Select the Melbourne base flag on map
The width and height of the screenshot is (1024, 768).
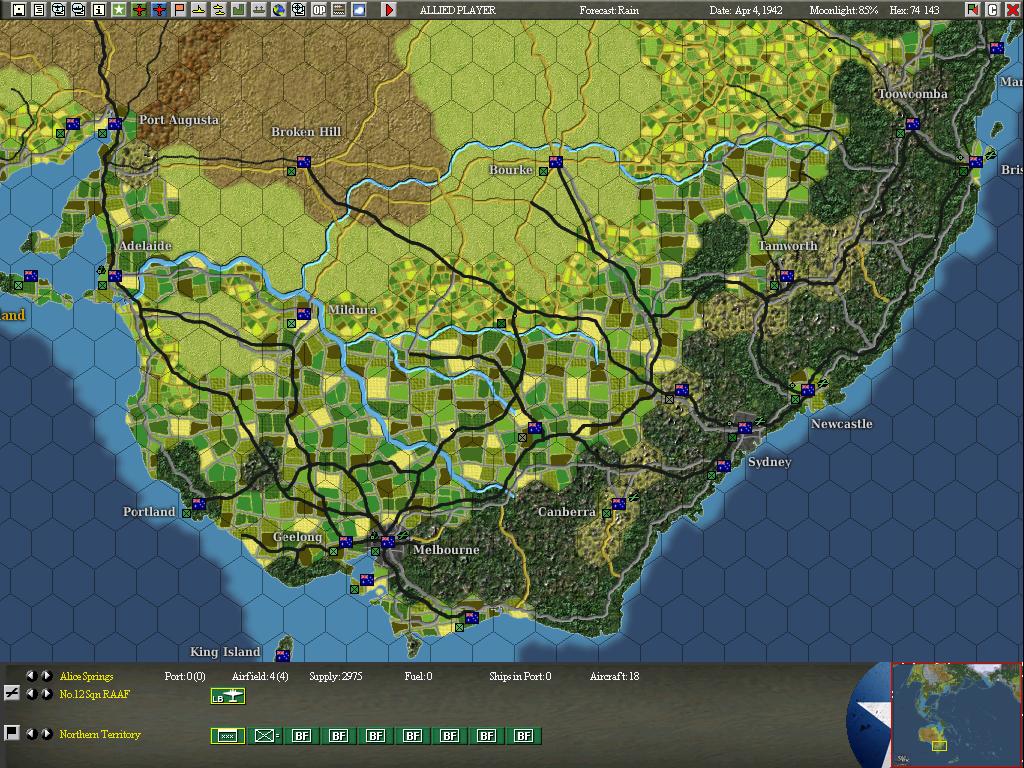coord(388,542)
